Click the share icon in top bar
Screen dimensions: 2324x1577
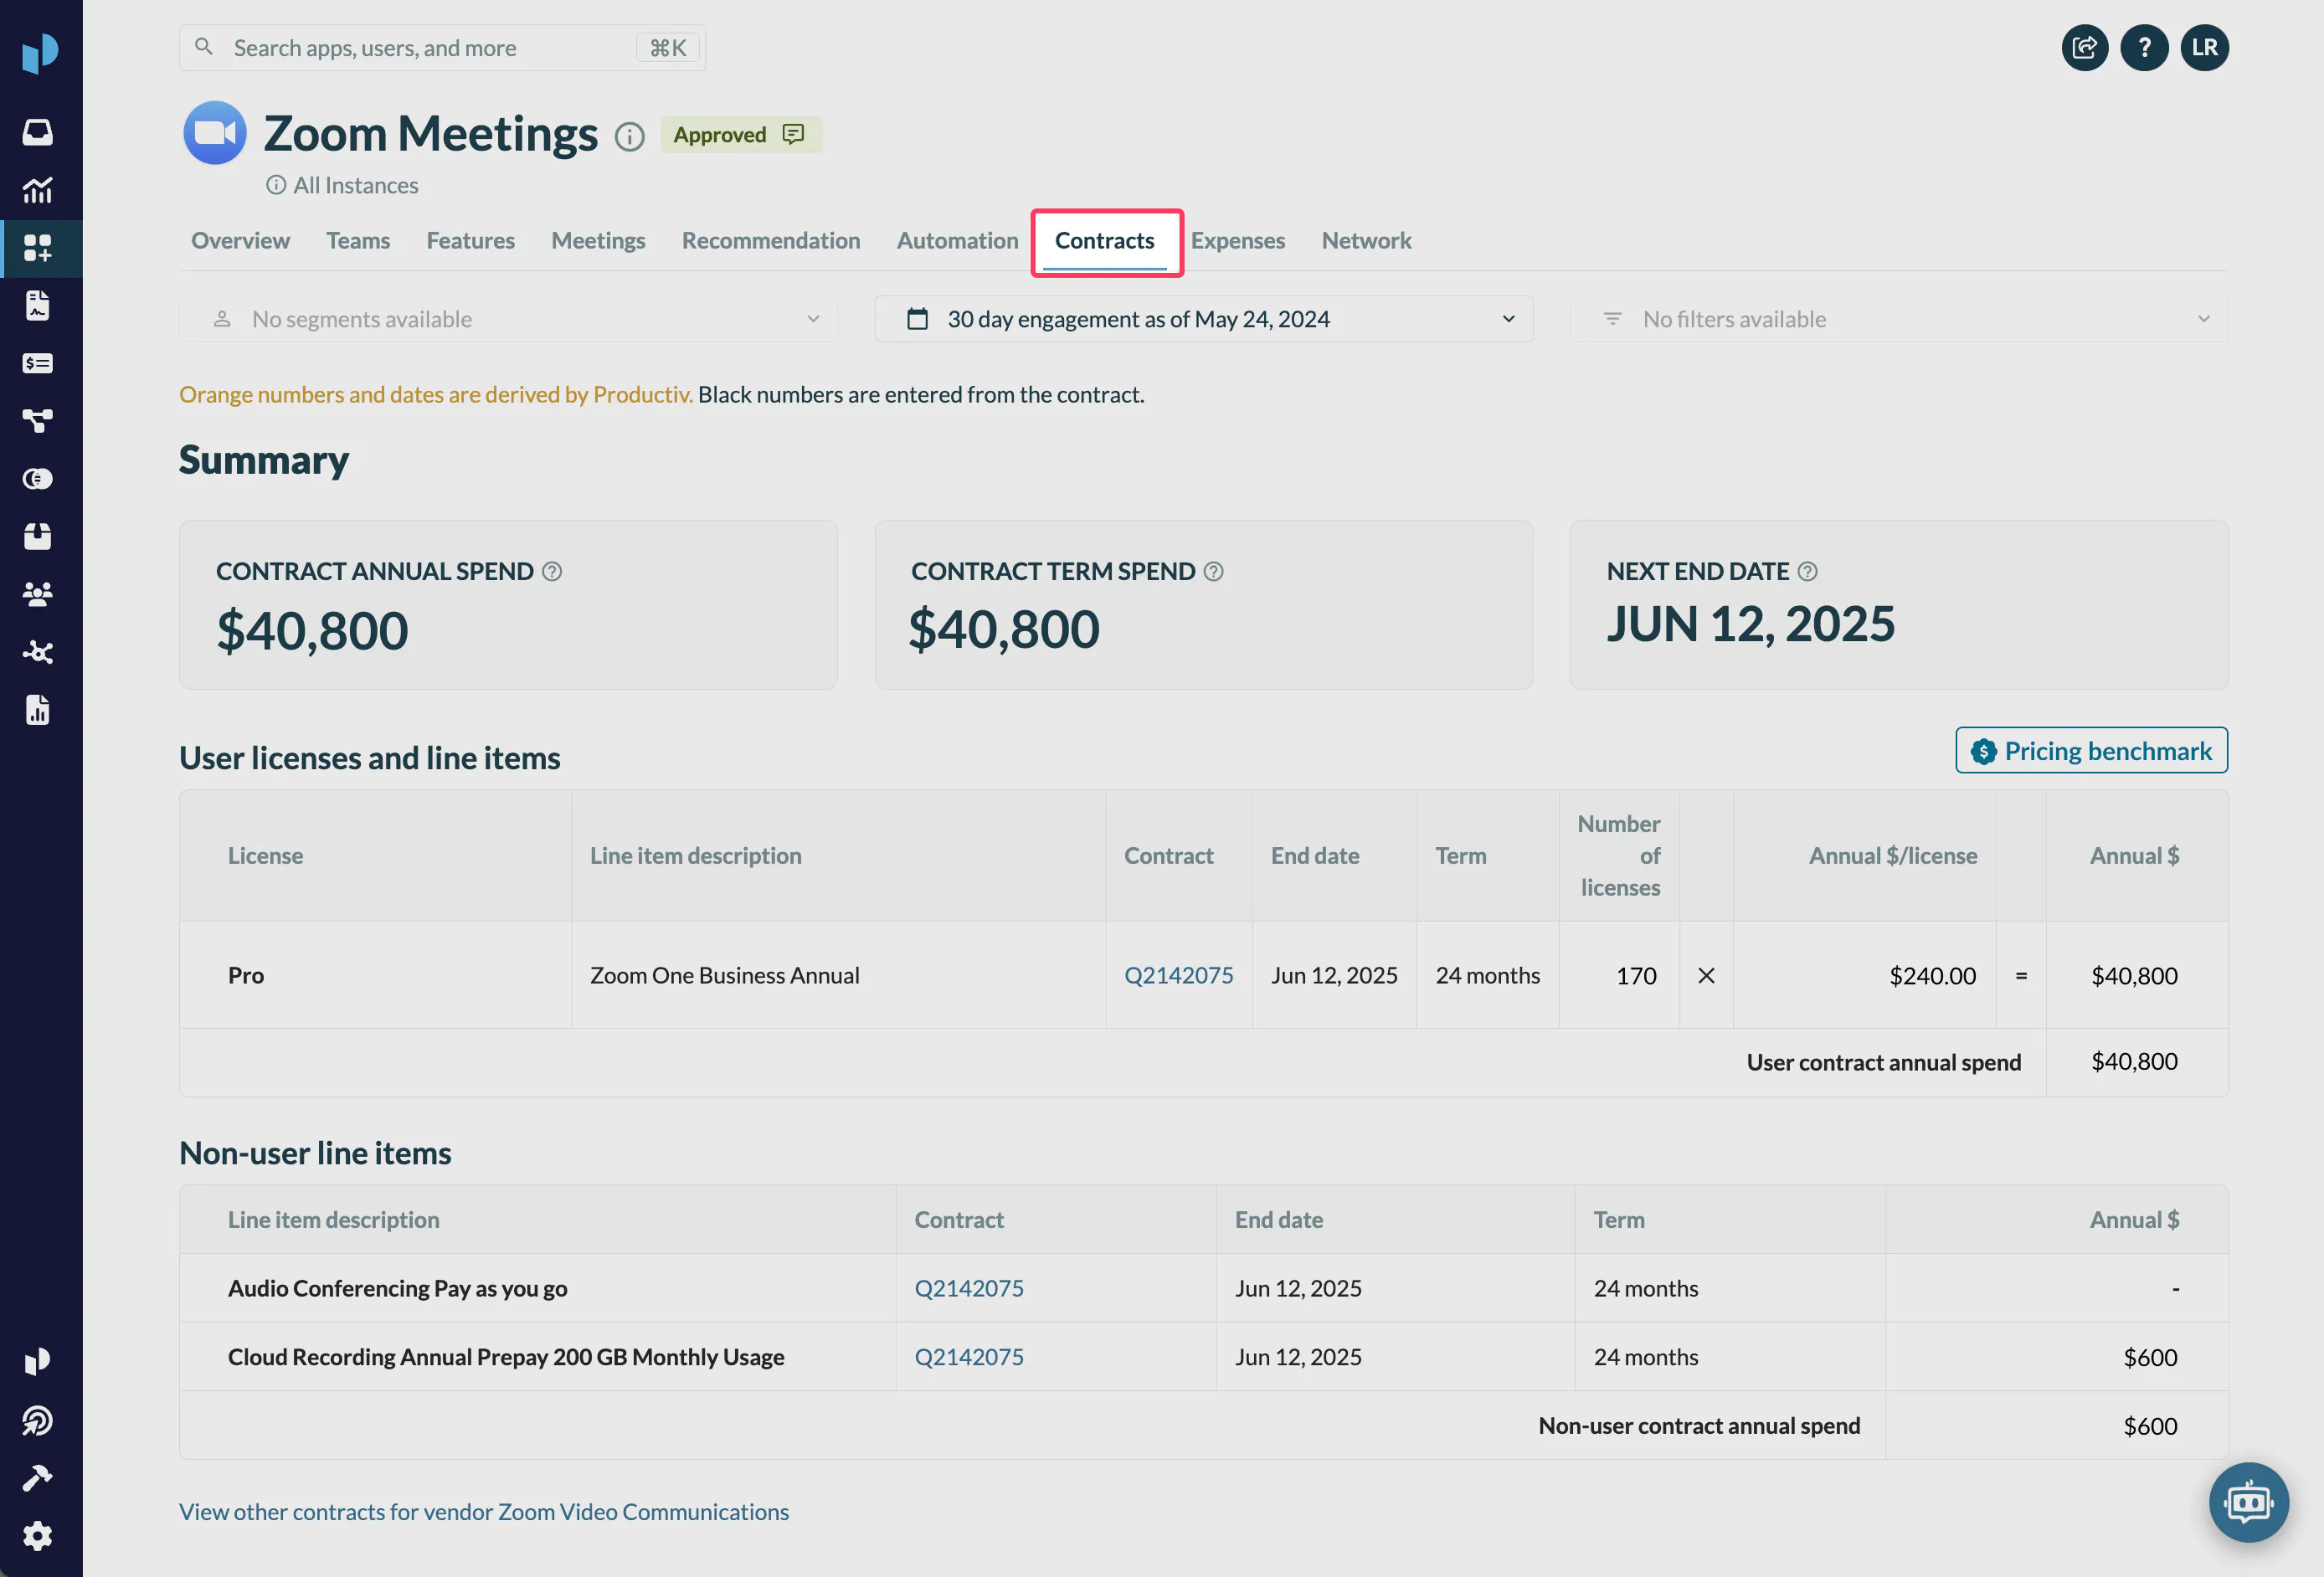point(2085,48)
